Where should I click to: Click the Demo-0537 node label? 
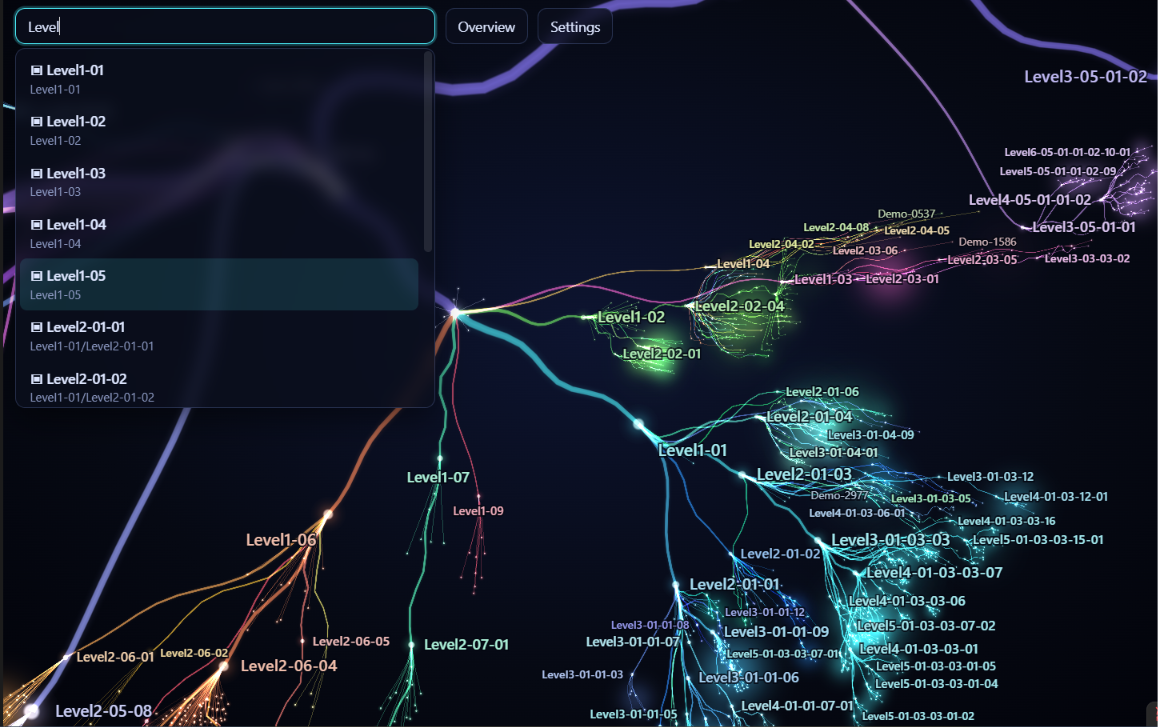[906, 214]
